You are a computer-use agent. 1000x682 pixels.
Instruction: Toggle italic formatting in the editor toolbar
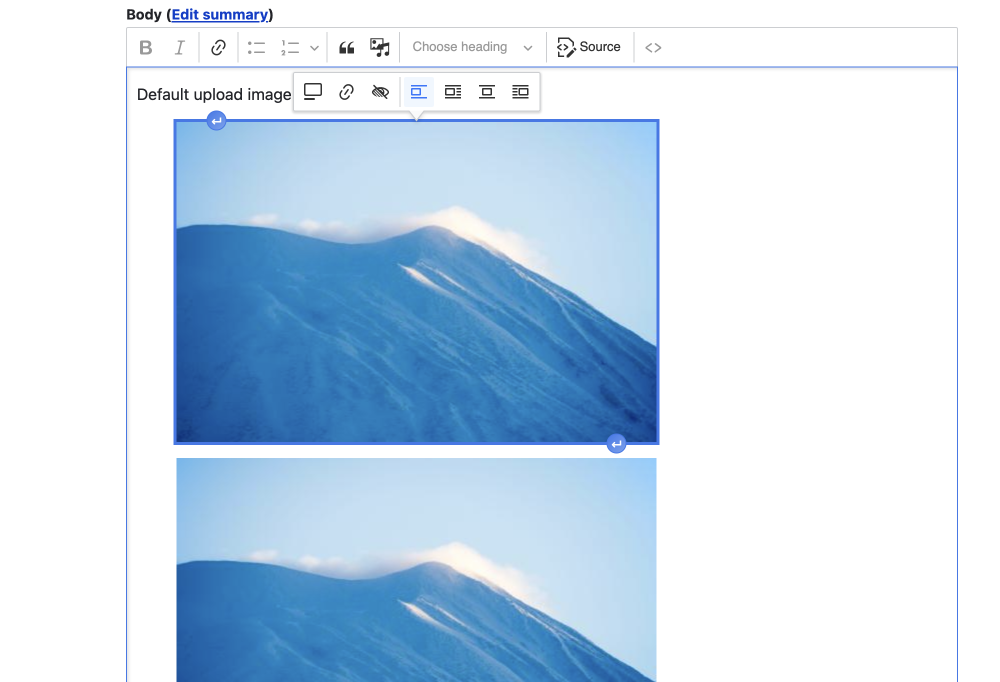180,47
